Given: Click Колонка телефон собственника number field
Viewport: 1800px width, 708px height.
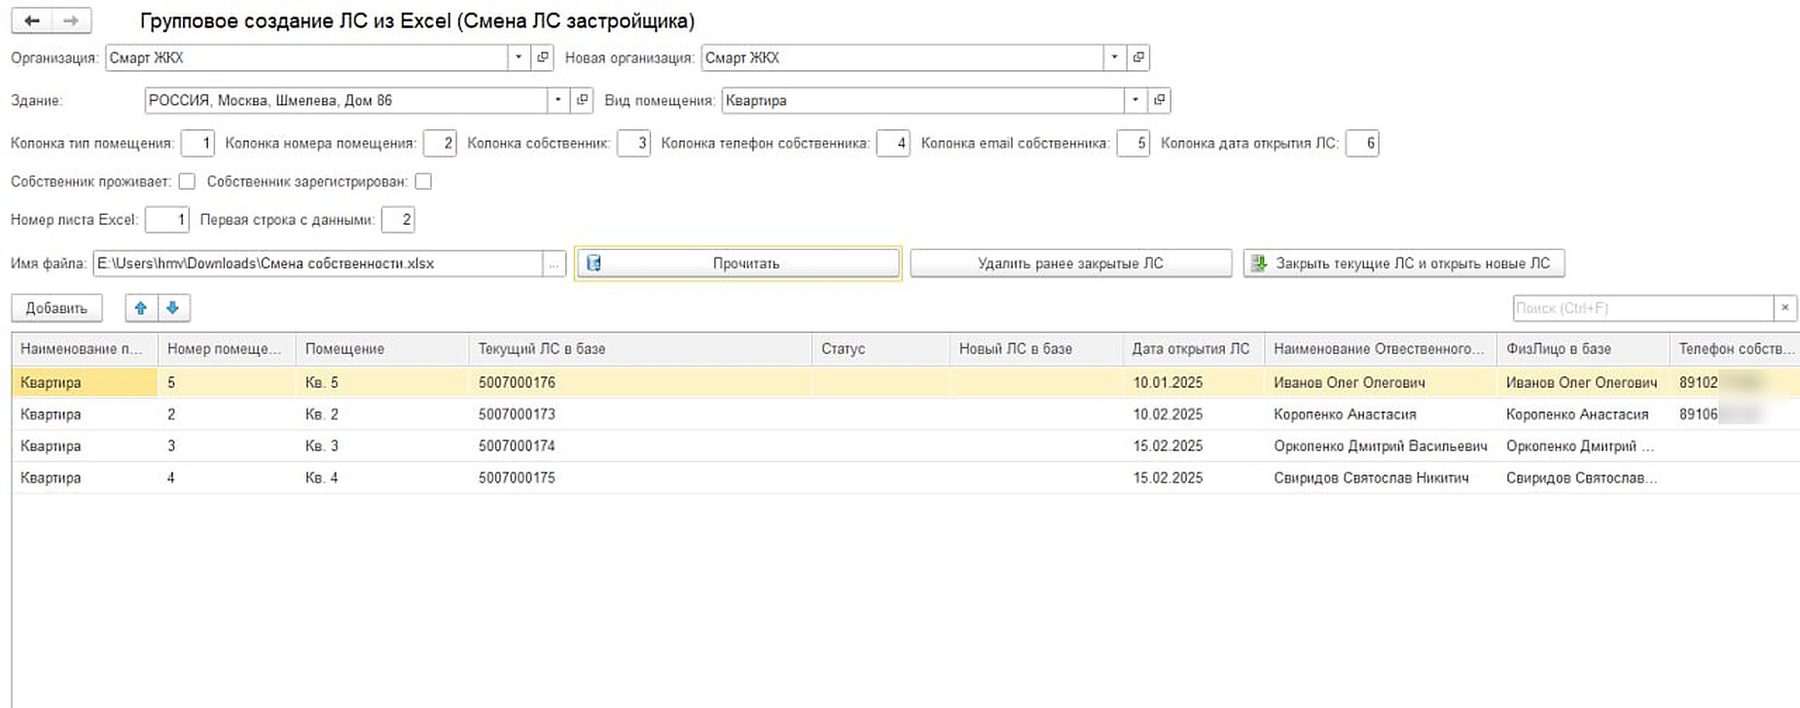Looking at the screenshot, I should [893, 144].
